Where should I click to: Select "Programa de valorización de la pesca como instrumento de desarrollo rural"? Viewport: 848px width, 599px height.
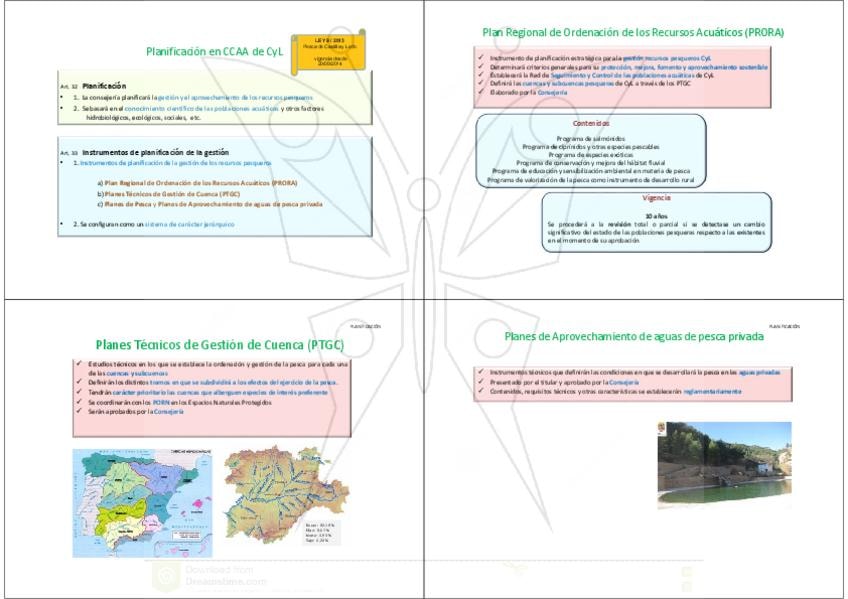point(591,179)
